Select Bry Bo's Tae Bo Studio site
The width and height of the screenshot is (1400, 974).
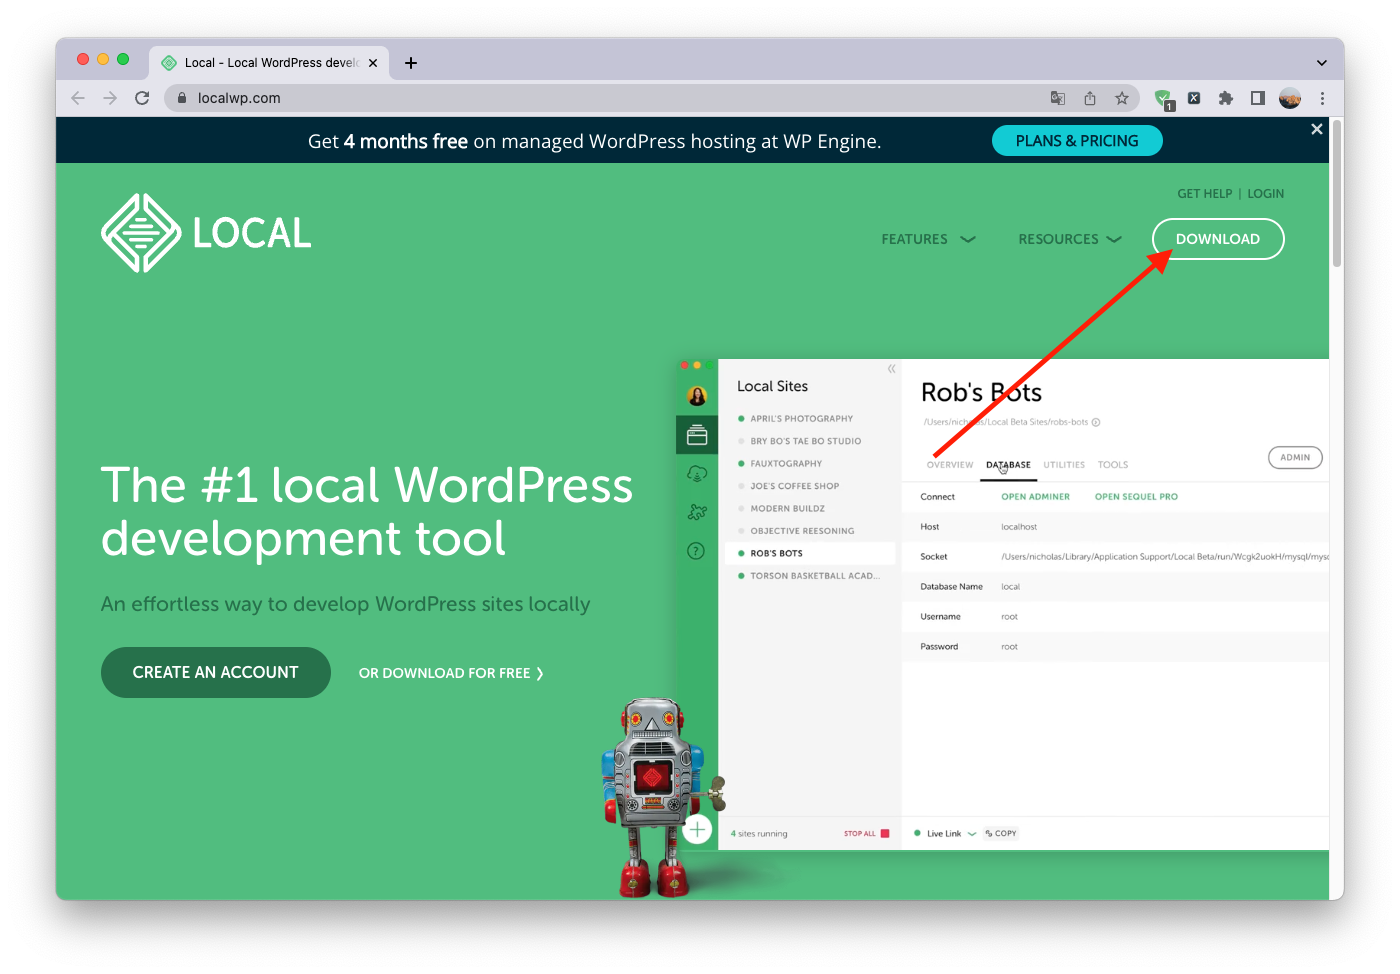pyautogui.click(x=806, y=441)
